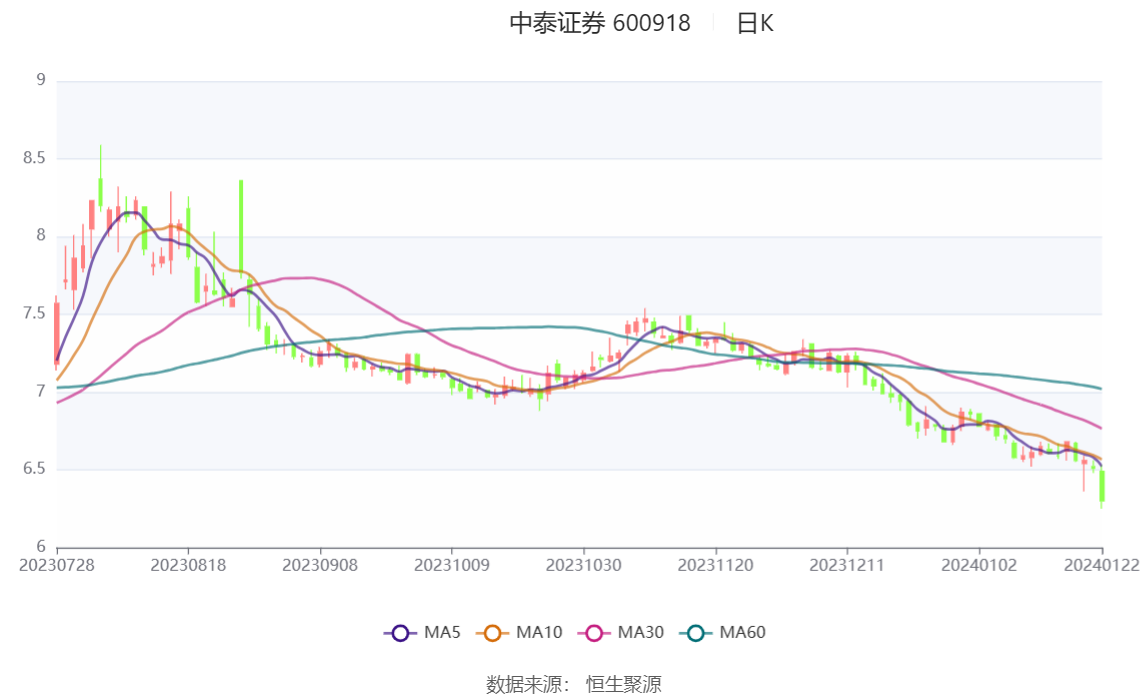Click the 20231030 date axis label
The image size is (1148, 699).
[x=584, y=566]
